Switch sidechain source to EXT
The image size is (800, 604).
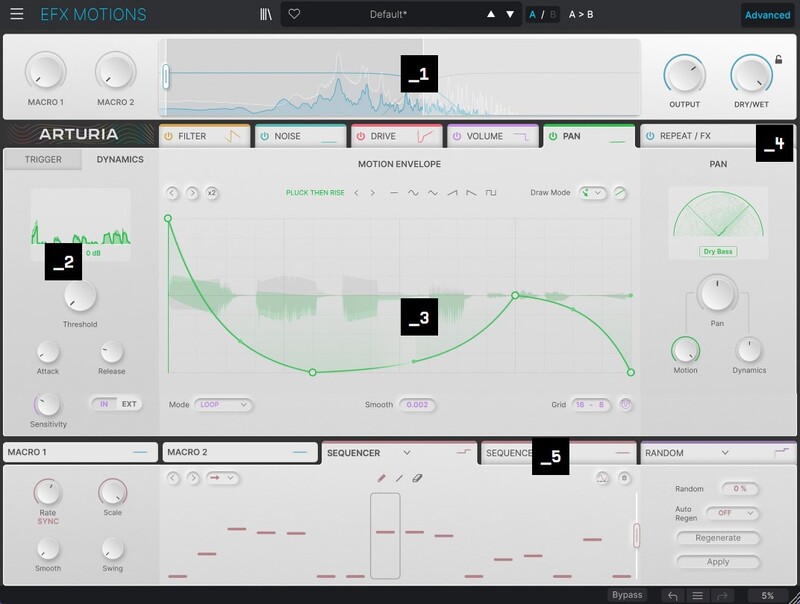129,404
